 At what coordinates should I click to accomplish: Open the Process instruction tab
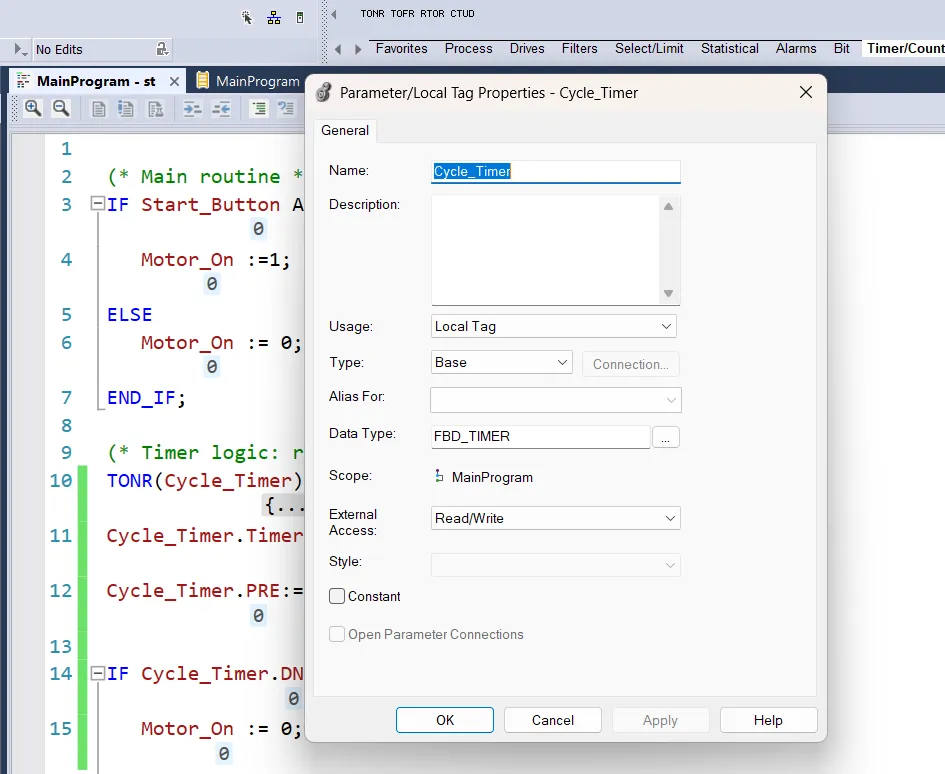(468, 49)
